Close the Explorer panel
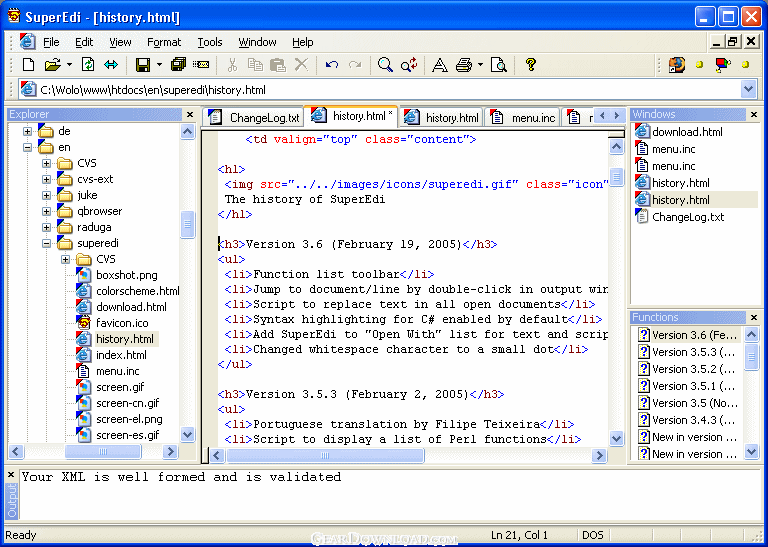The image size is (768, 547). [190, 115]
